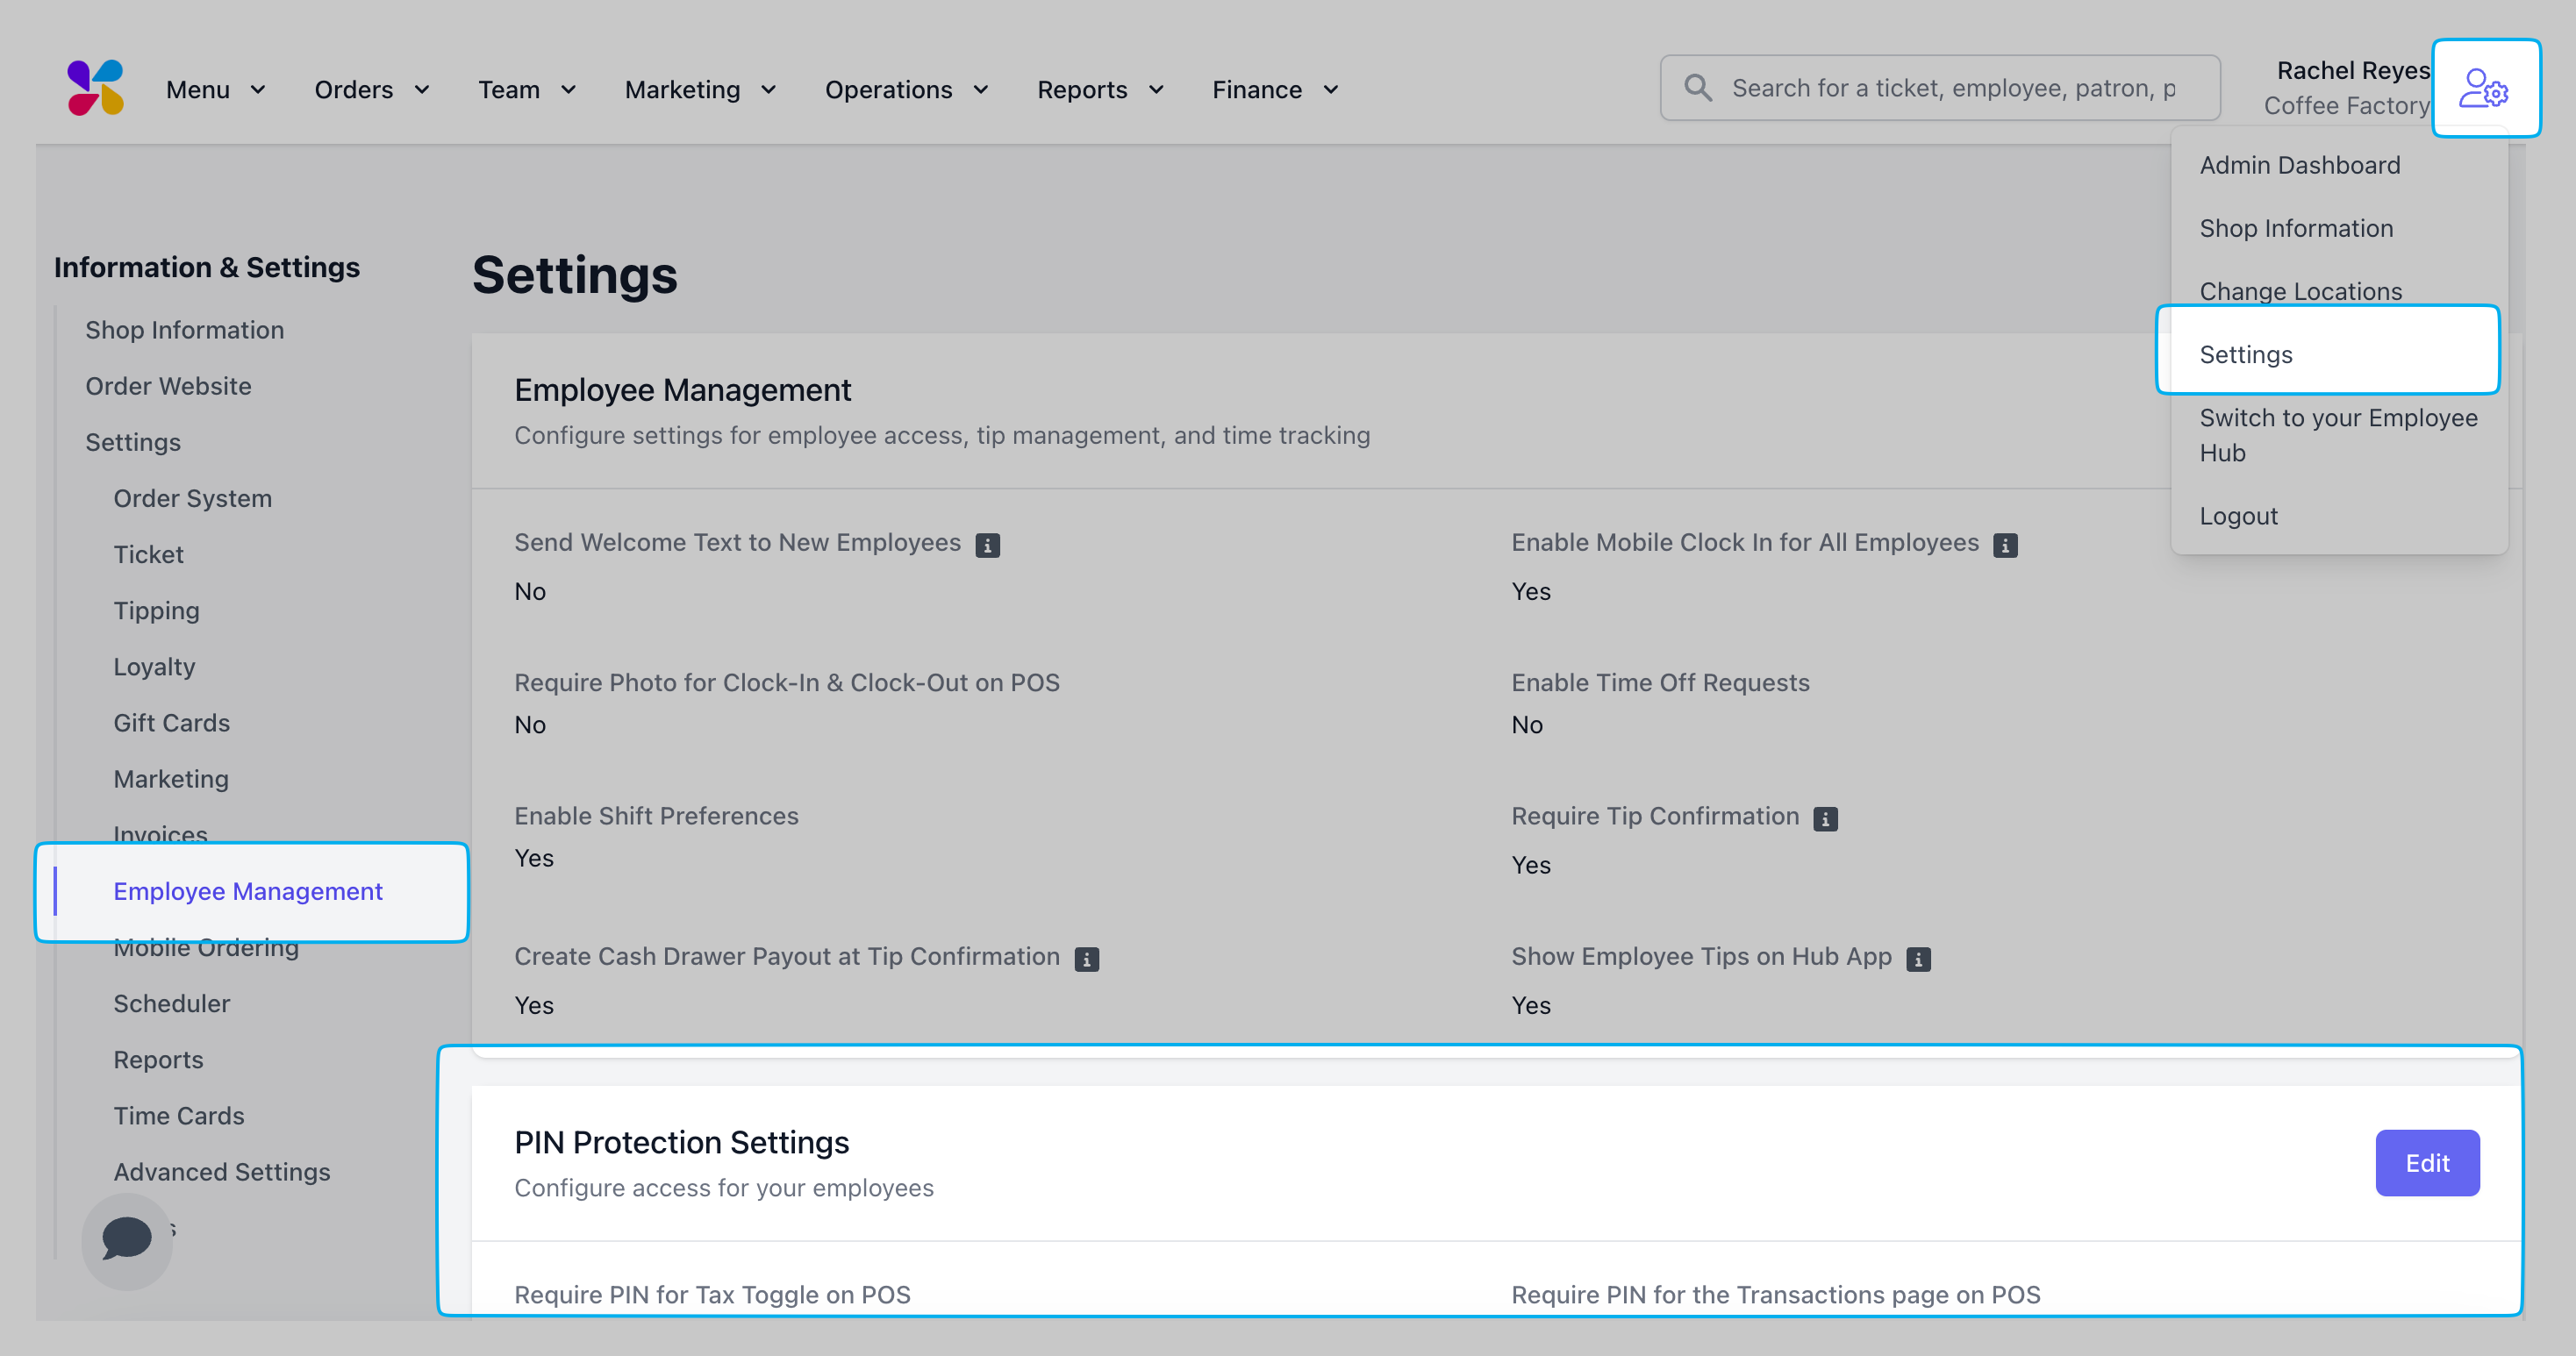Choose Logout in the account menu
Viewport: 2576px width, 1356px height.
(x=2238, y=516)
